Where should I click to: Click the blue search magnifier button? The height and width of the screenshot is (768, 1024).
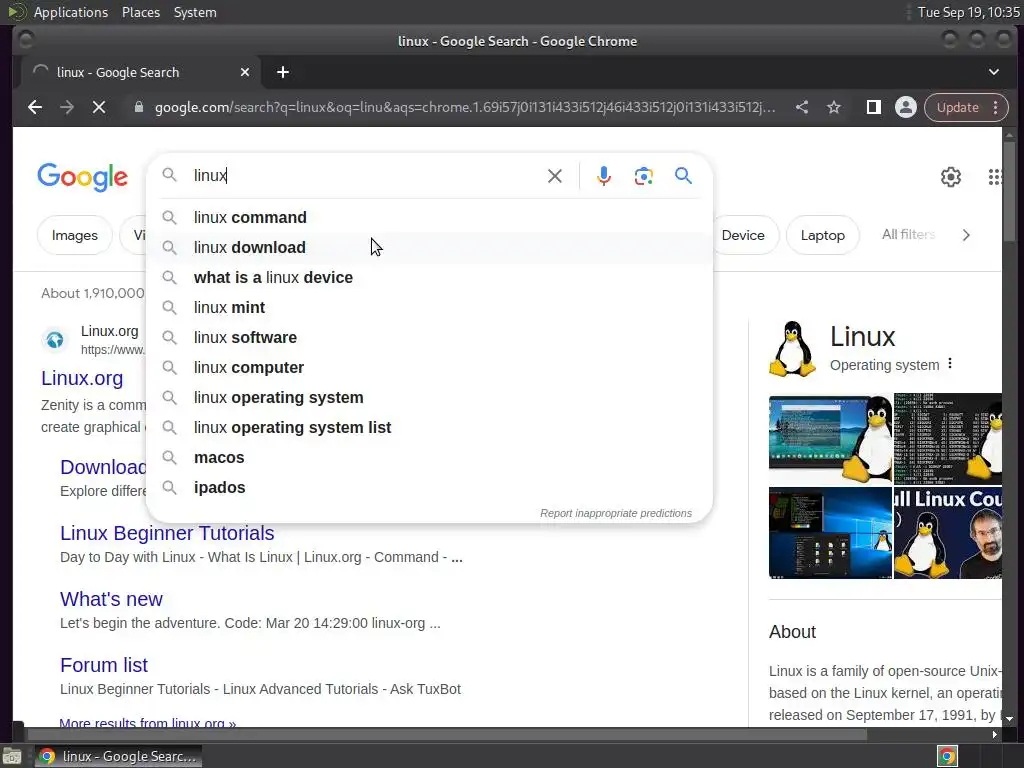pos(683,176)
